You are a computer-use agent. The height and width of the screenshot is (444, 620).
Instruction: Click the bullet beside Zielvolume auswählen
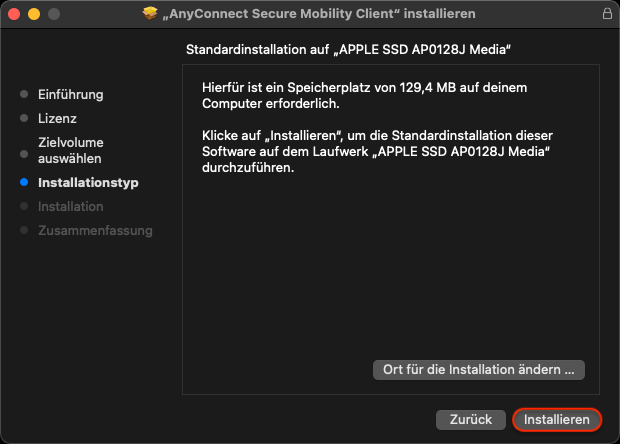(x=24, y=154)
